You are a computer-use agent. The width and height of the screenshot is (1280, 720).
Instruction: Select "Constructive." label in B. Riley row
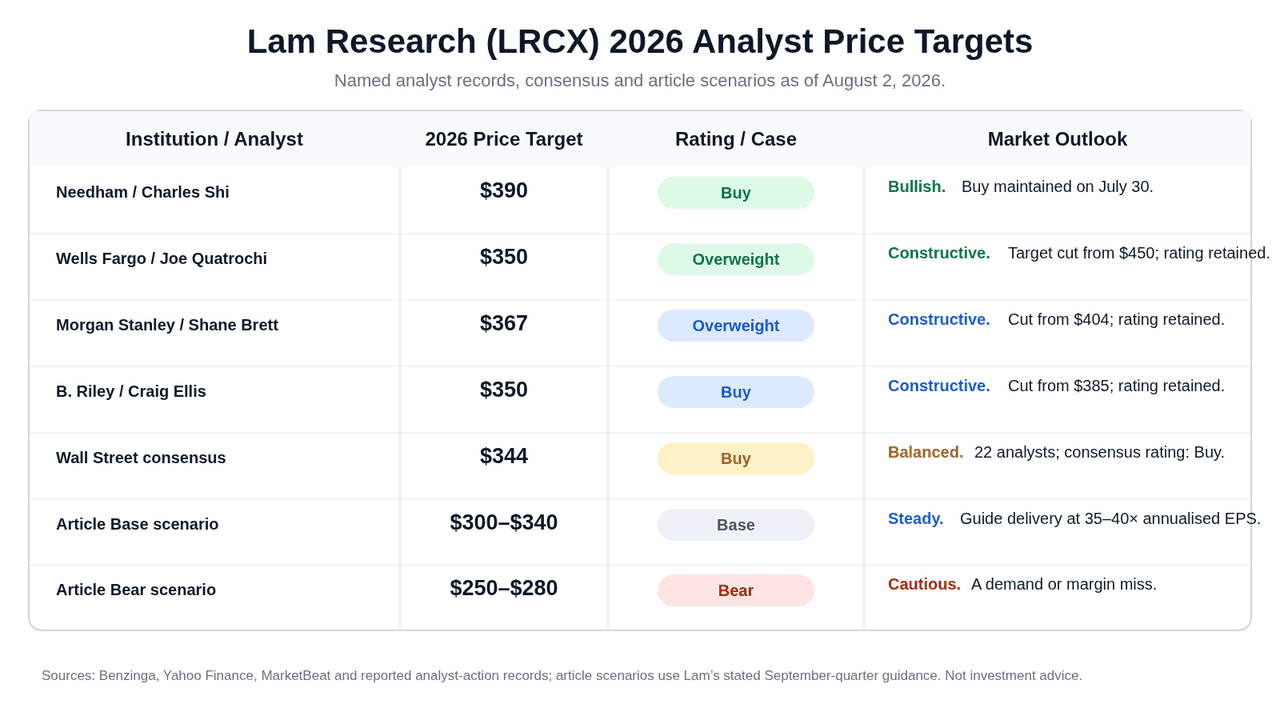pyautogui.click(x=939, y=385)
